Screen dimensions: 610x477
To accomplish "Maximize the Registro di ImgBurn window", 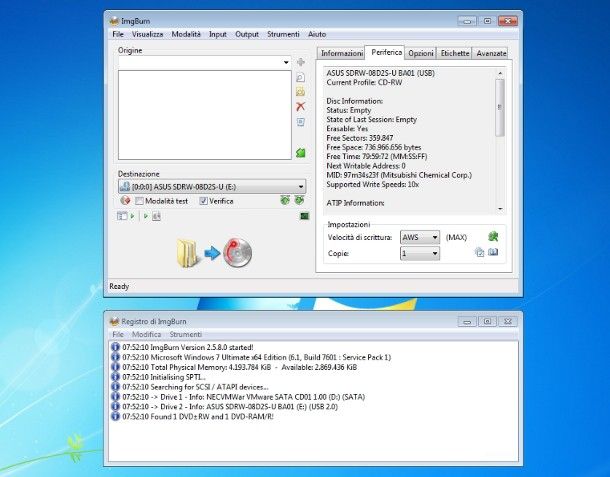I will coord(487,321).
